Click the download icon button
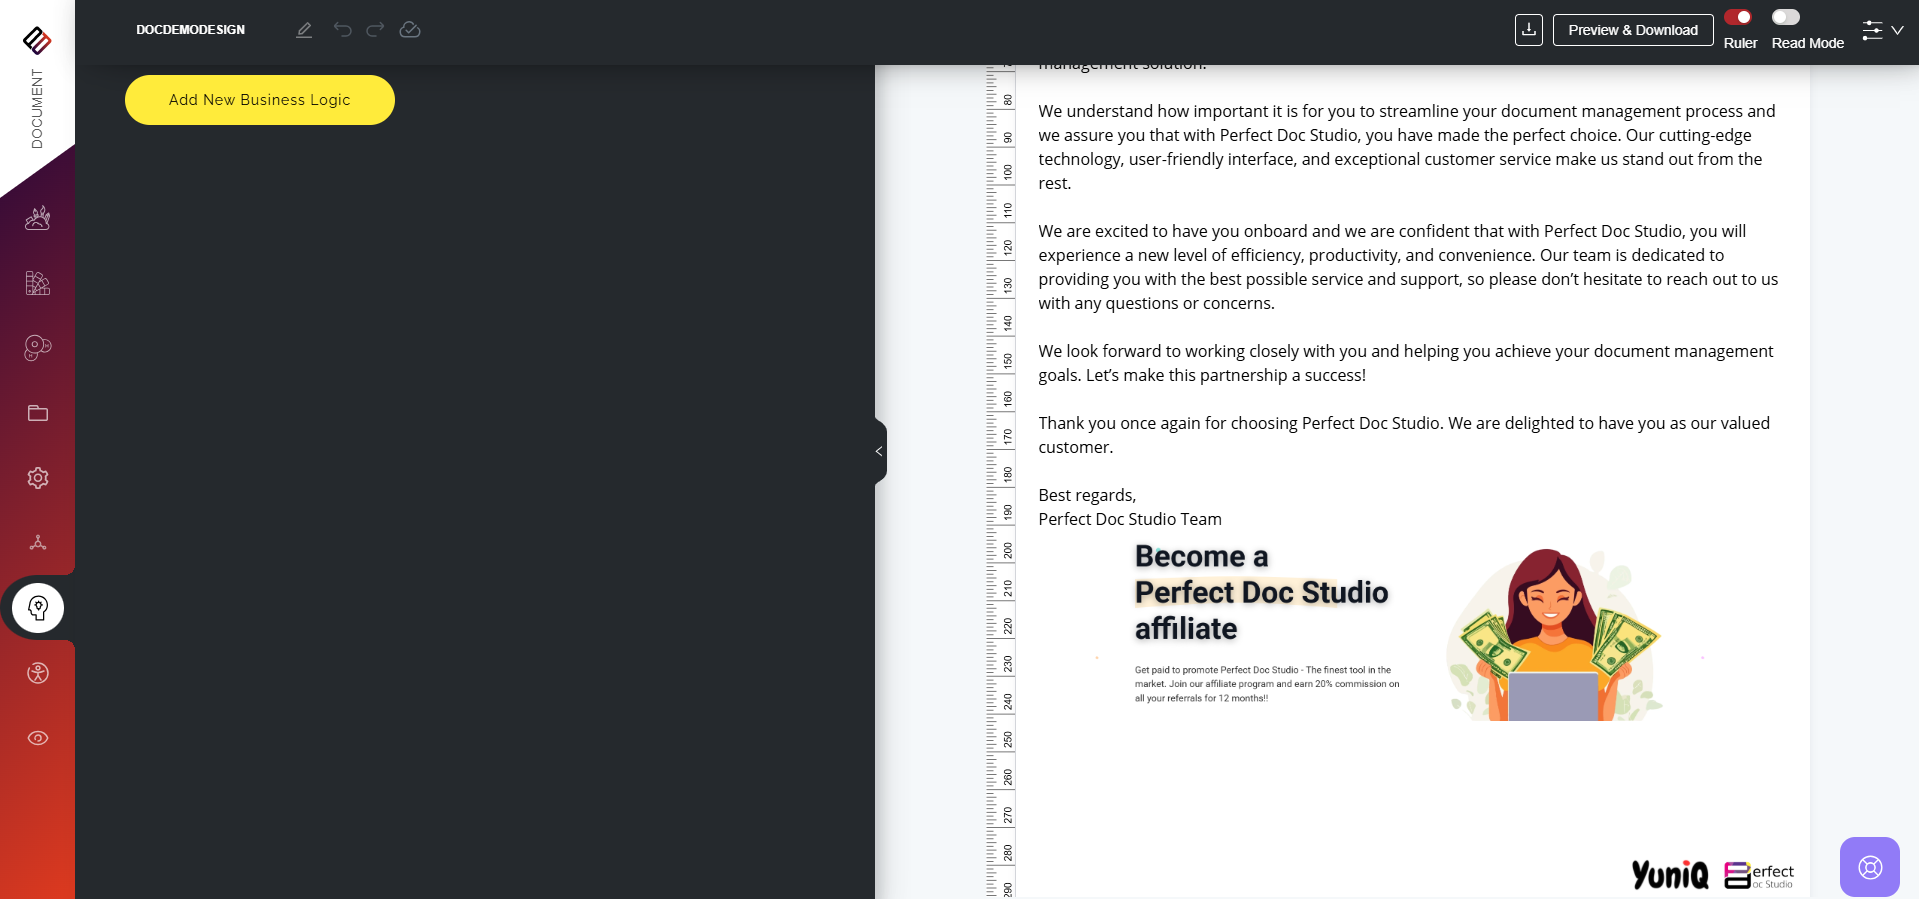This screenshot has width=1919, height=899. 1528,30
